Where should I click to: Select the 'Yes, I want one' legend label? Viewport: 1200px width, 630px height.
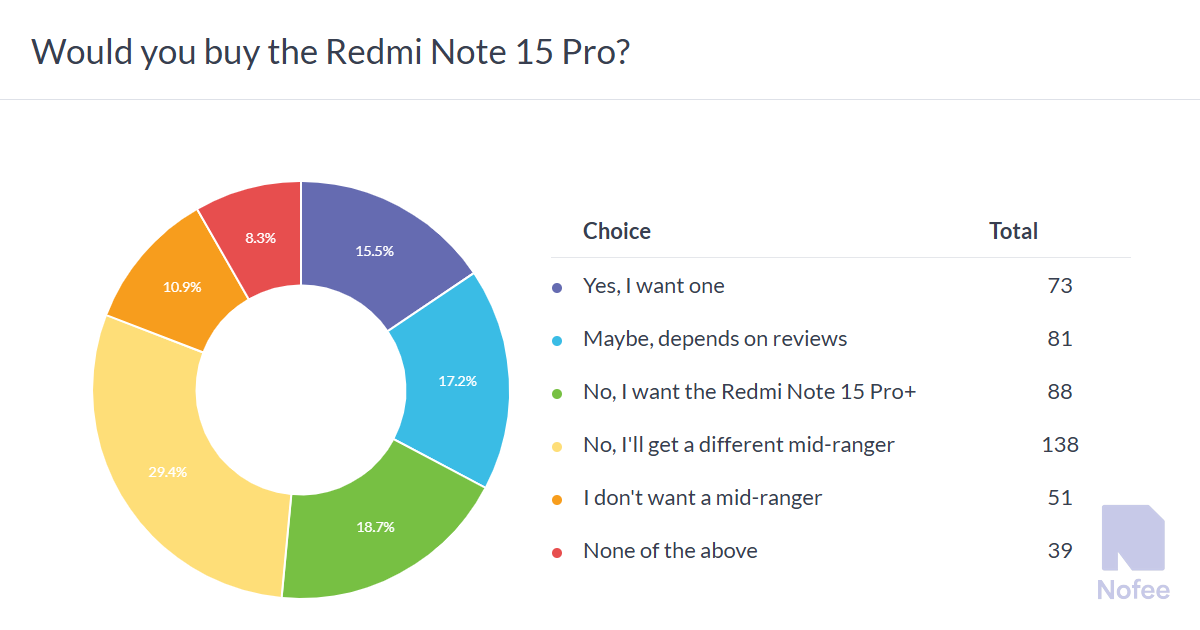tap(654, 286)
